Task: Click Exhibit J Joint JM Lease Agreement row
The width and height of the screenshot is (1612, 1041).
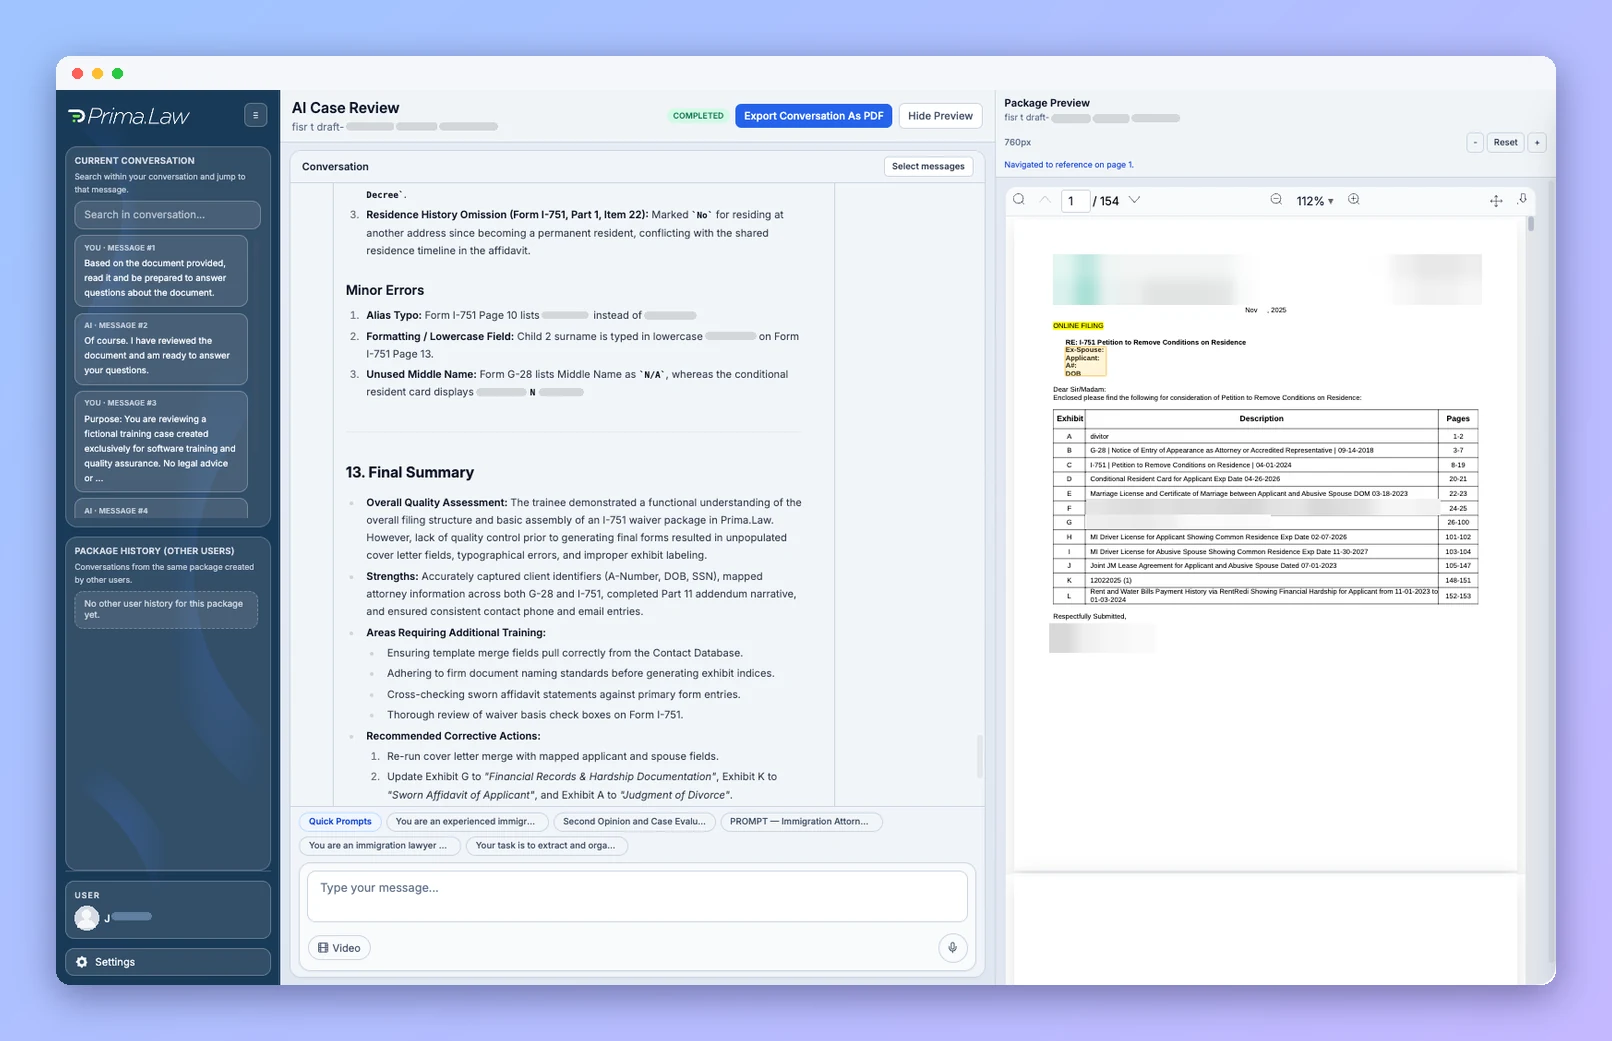Action: pos(1265,566)
